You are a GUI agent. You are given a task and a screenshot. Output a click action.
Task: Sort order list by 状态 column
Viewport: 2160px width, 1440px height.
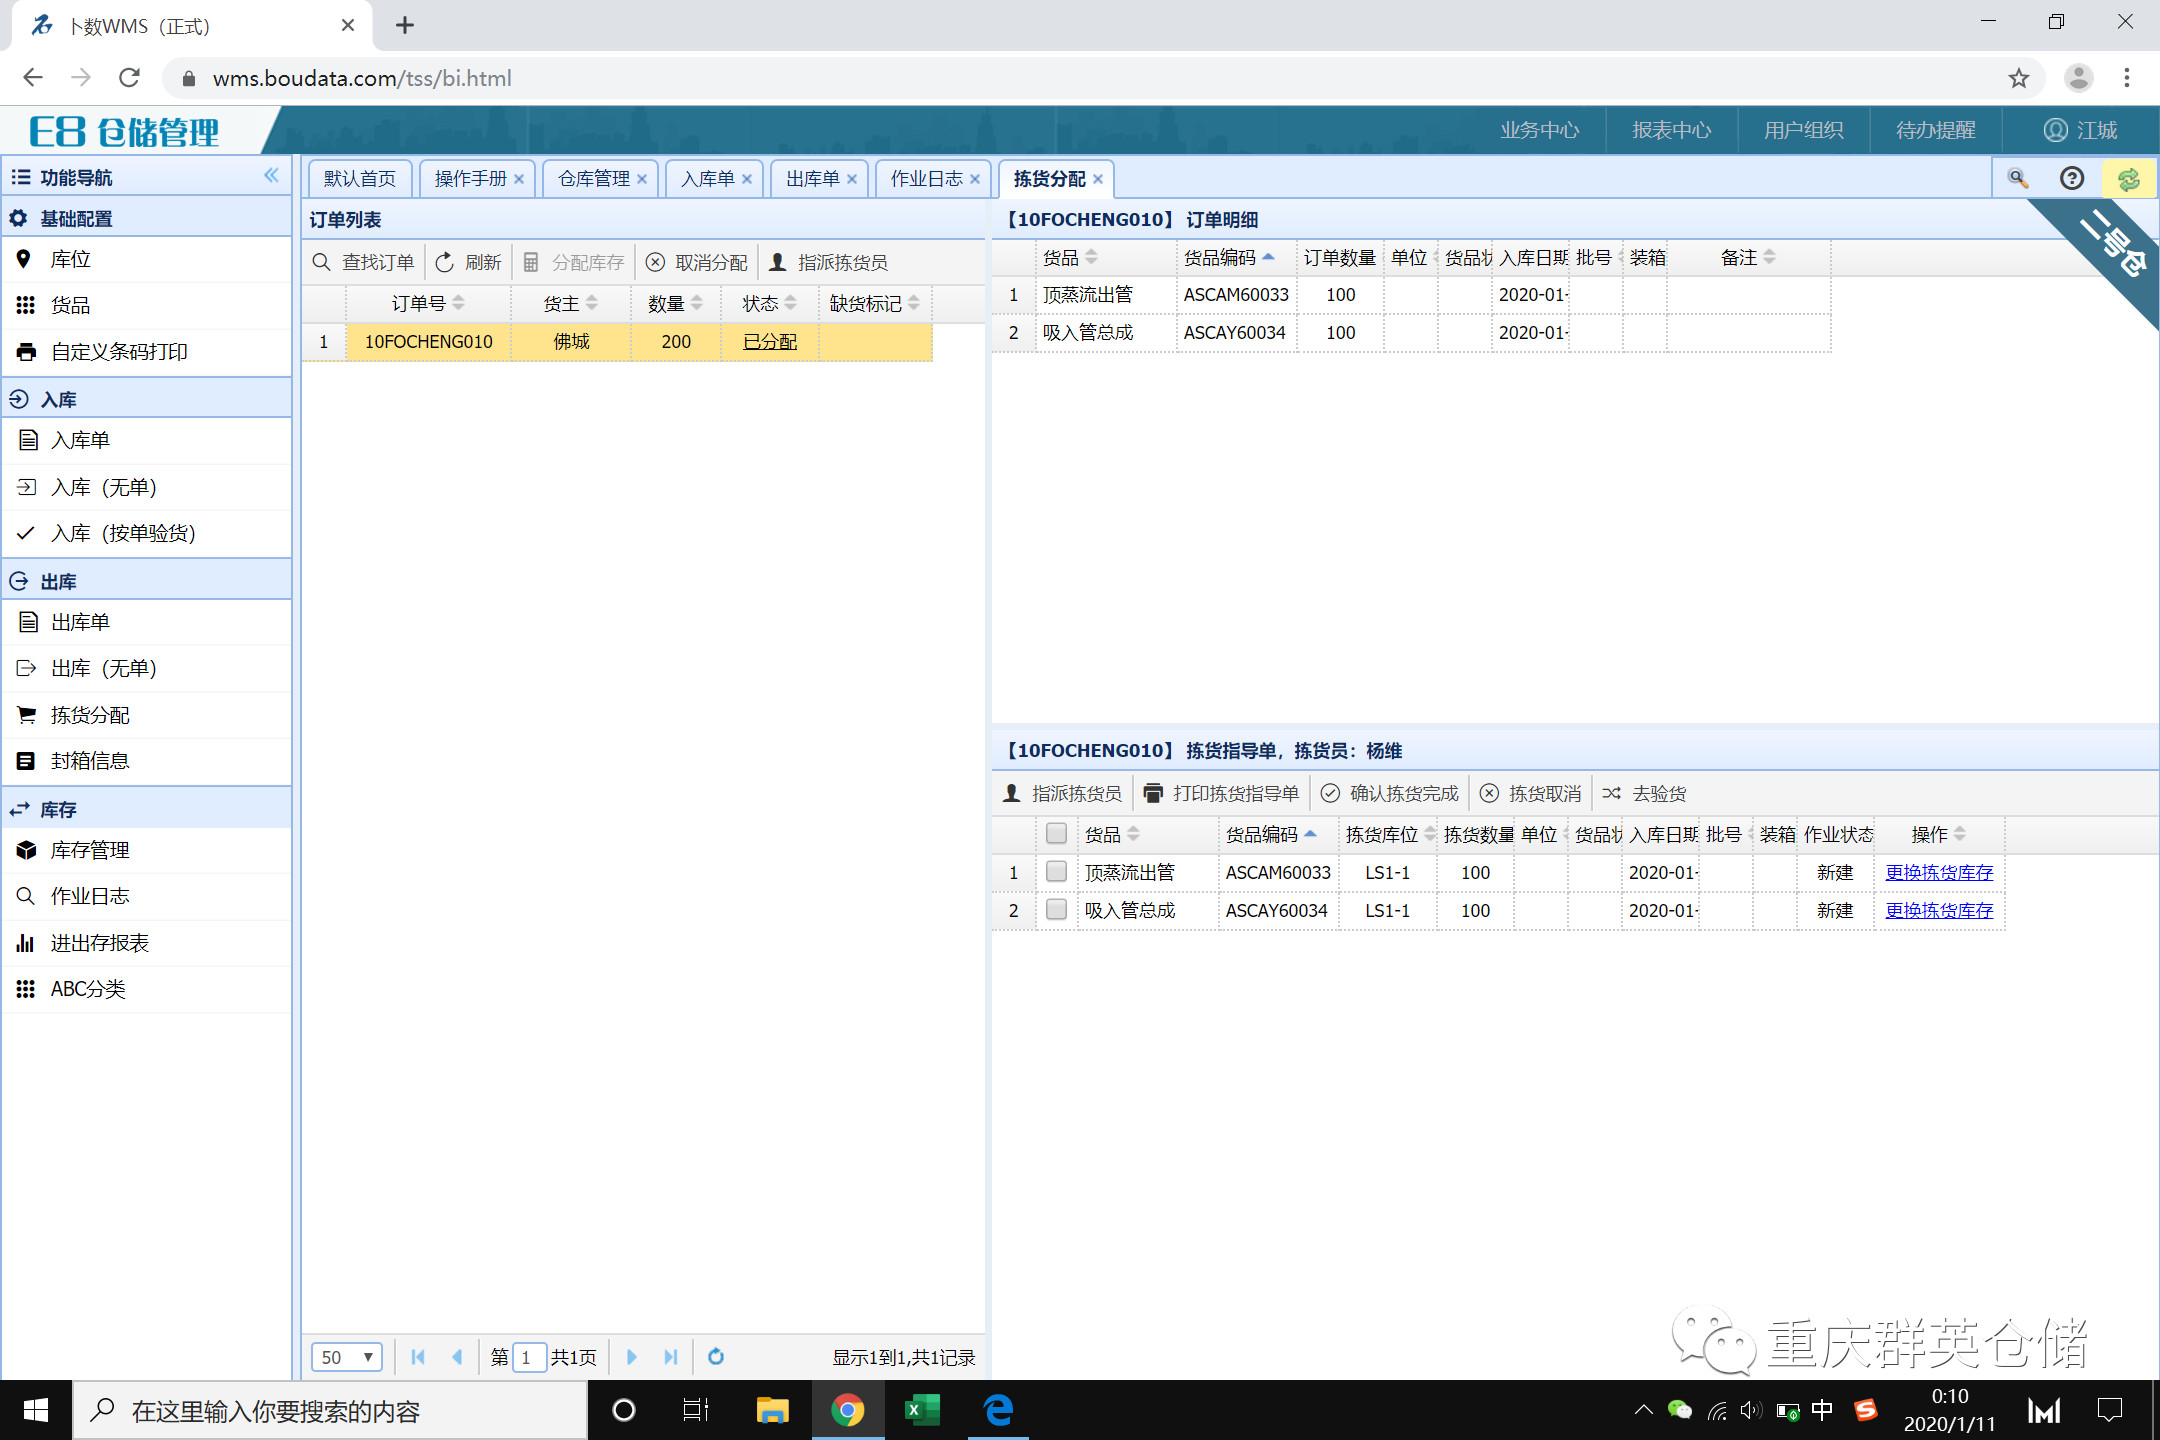769,303
